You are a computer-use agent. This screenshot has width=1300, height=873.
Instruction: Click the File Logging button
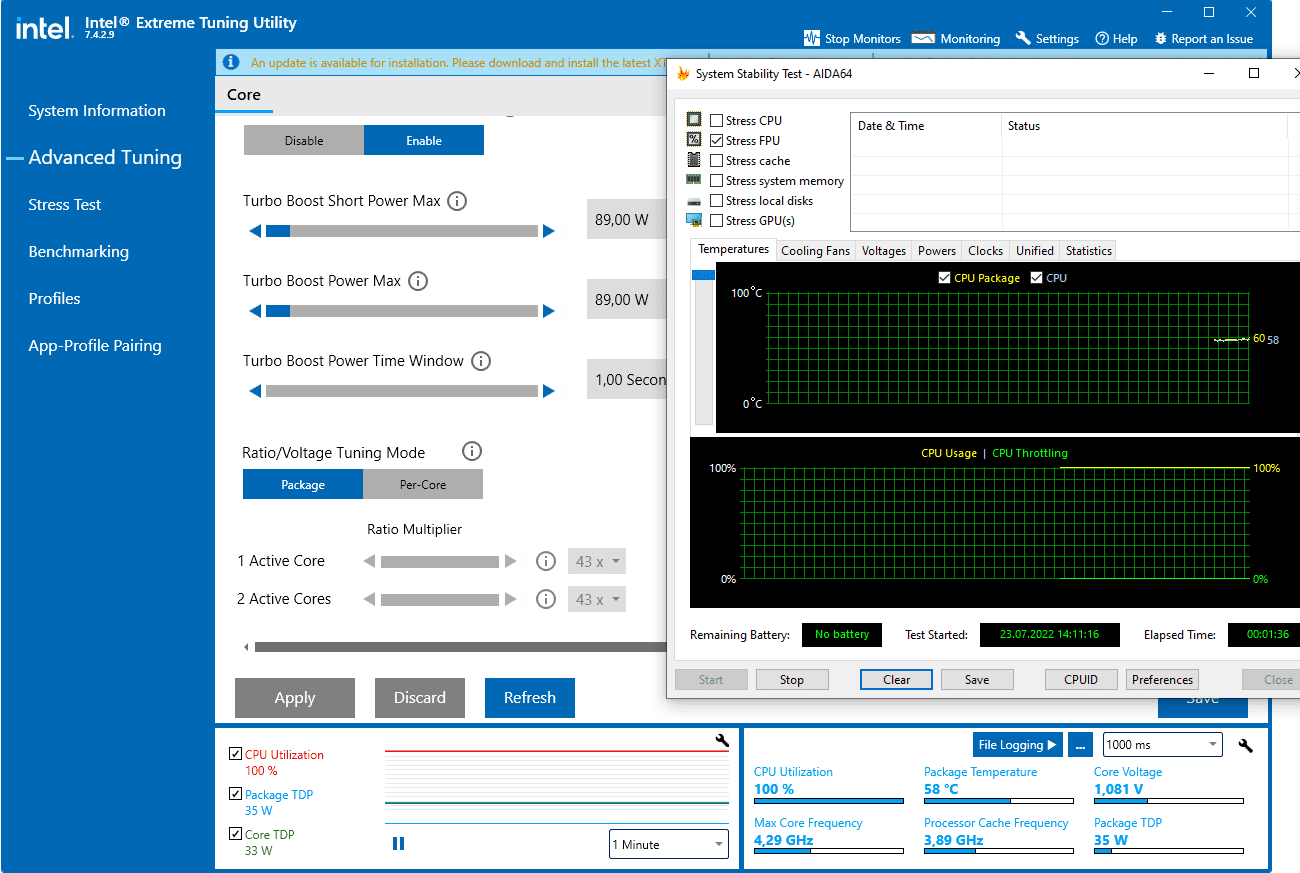coord(1017,744)
